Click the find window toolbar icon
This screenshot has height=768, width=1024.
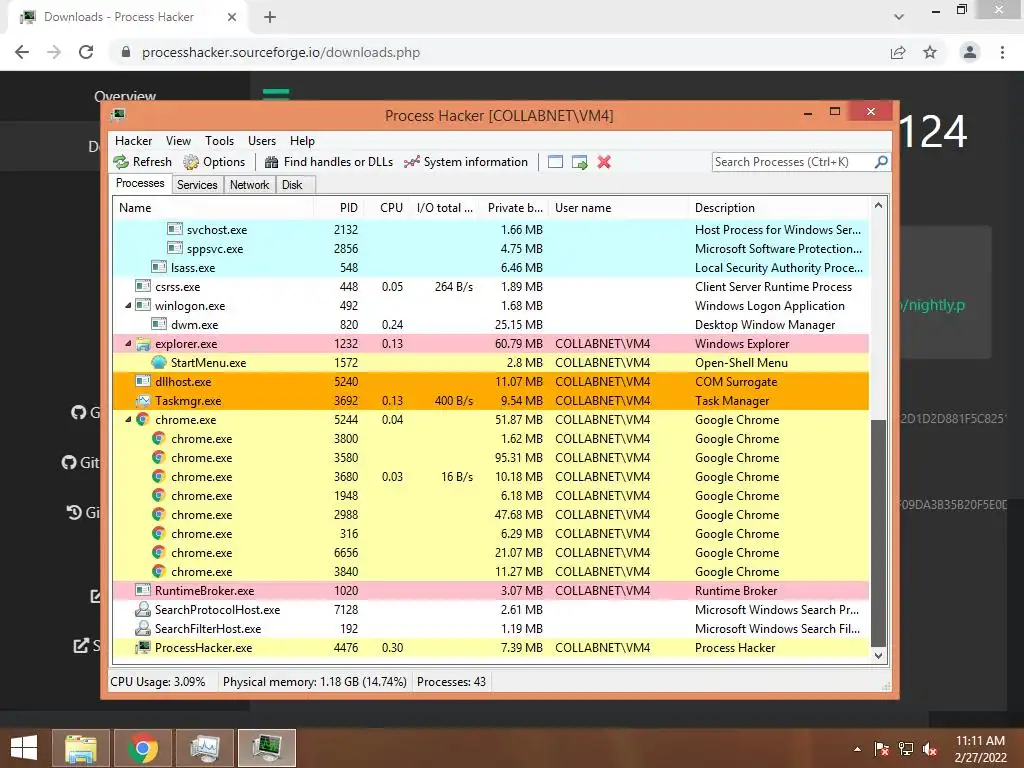555,162
